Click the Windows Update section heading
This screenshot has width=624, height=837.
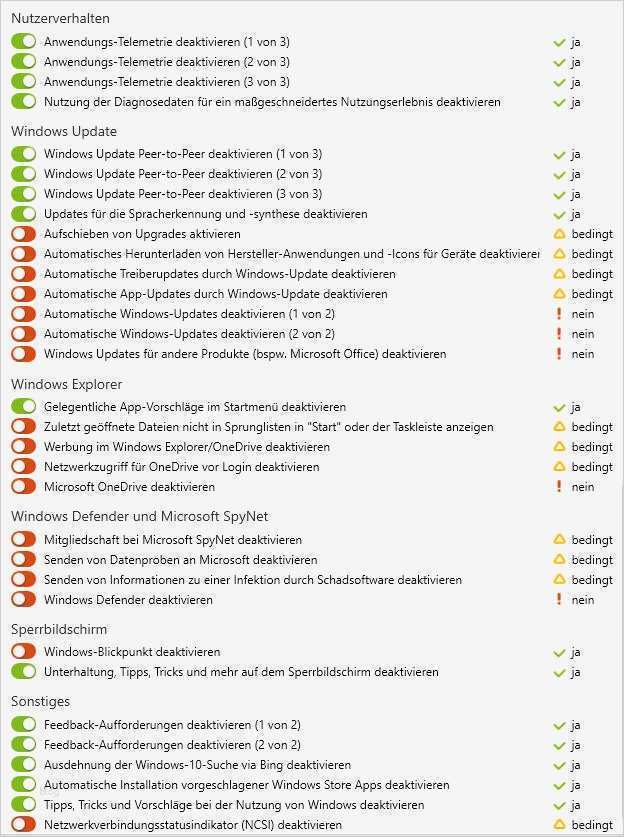[x=64, y=131]
